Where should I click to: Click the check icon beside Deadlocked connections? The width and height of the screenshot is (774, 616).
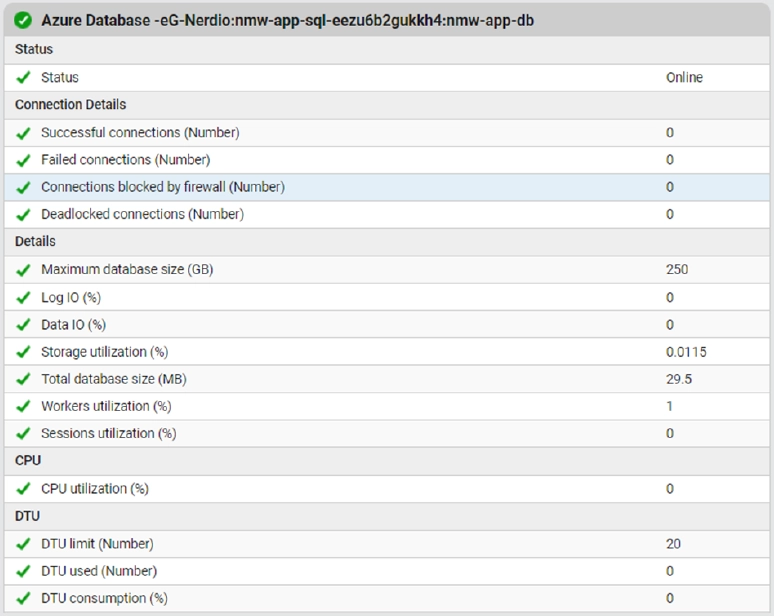(23, 215)
